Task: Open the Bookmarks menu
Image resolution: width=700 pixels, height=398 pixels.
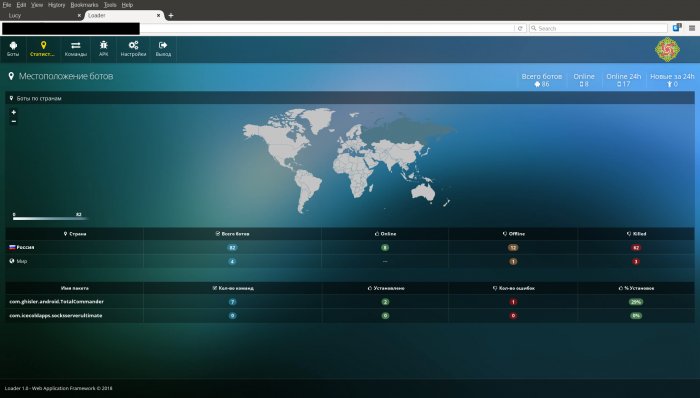Action: [84, 5]
